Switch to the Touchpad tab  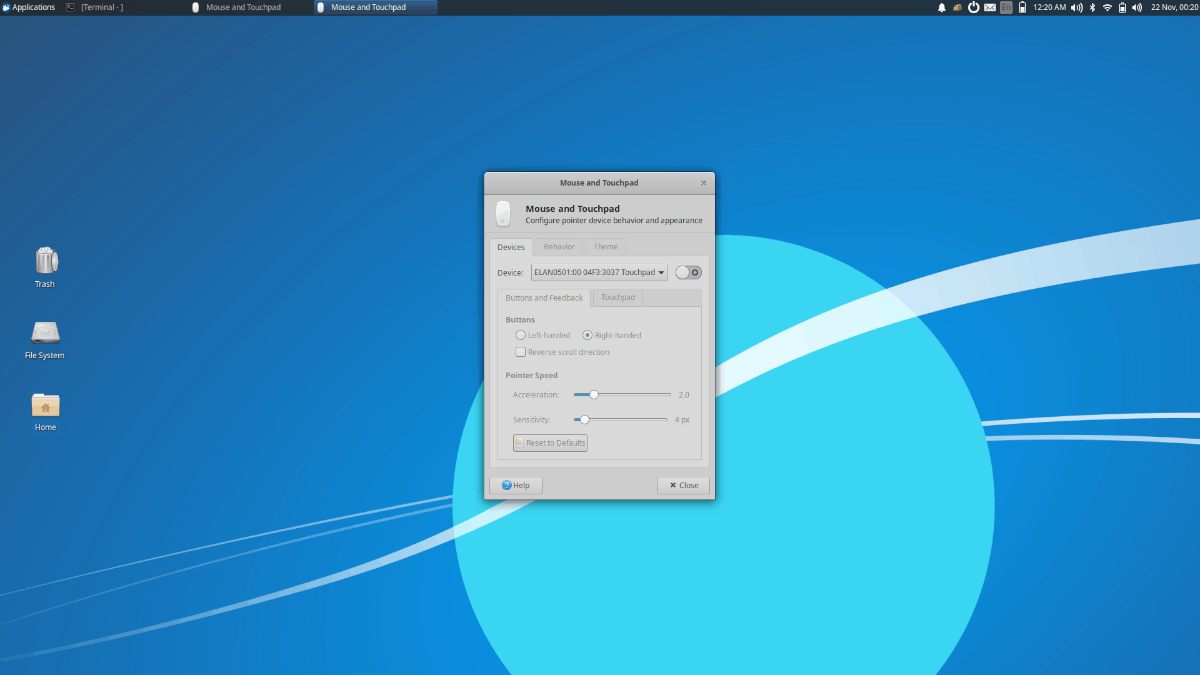[x=617, y=297]
